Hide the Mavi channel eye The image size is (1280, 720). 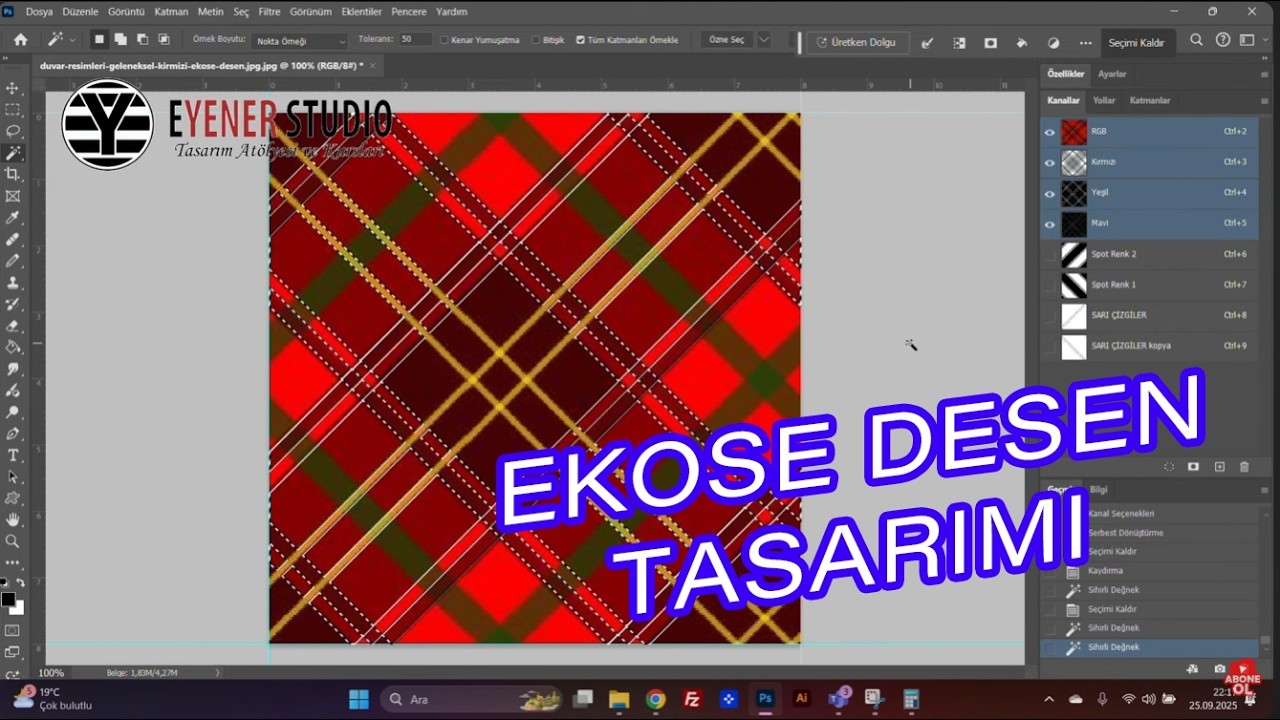click(x=1050, y=224)
